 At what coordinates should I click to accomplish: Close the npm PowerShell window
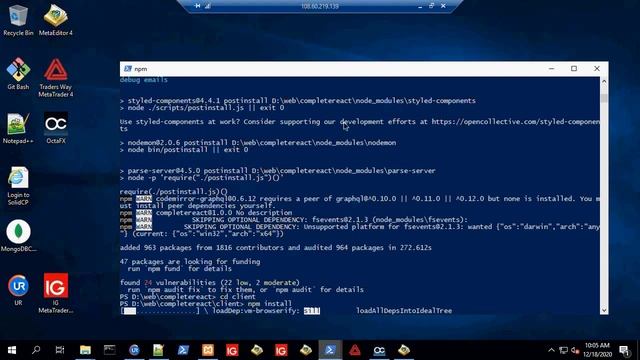point(597,69)
